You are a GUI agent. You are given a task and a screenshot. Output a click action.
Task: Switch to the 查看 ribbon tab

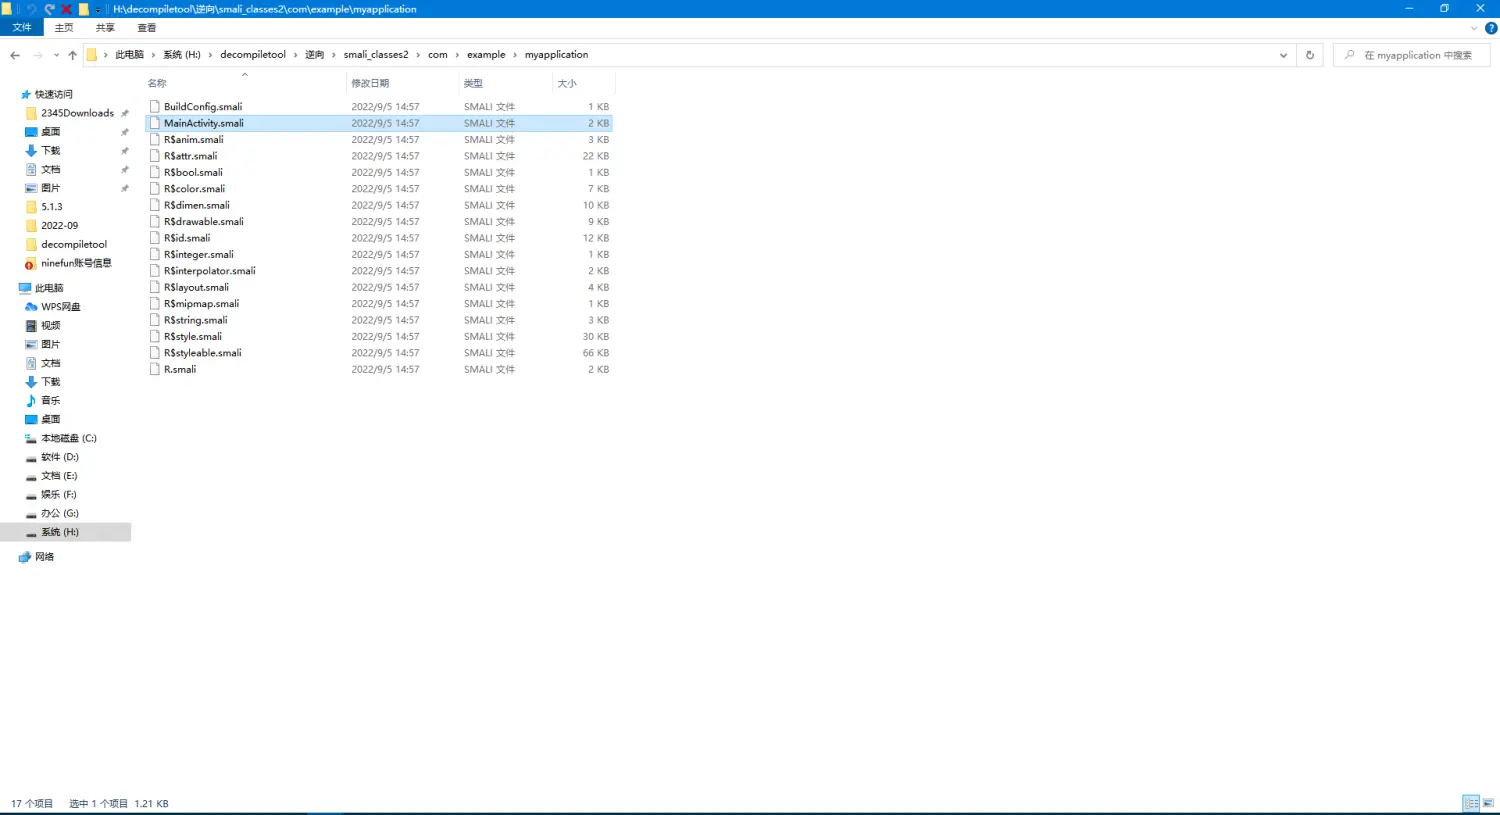pyautogui.click(x=147, y=28)
